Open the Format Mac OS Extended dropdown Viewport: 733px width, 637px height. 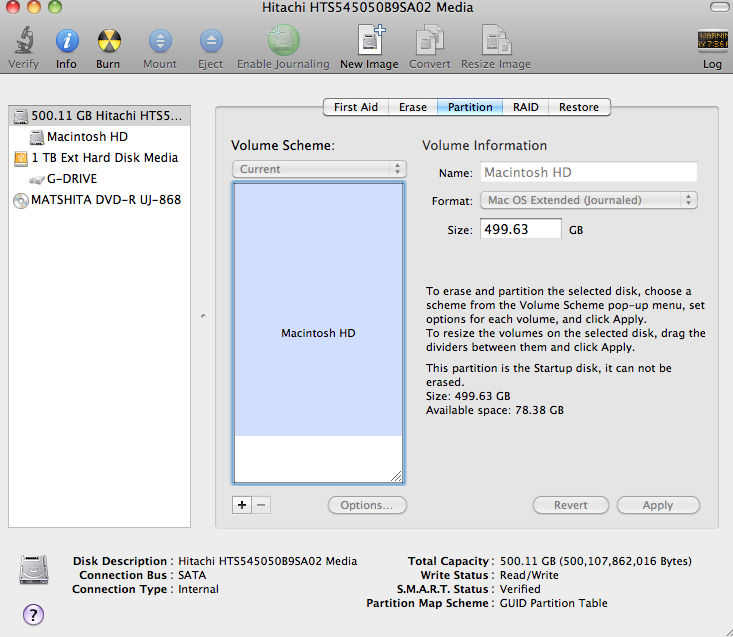589,200
